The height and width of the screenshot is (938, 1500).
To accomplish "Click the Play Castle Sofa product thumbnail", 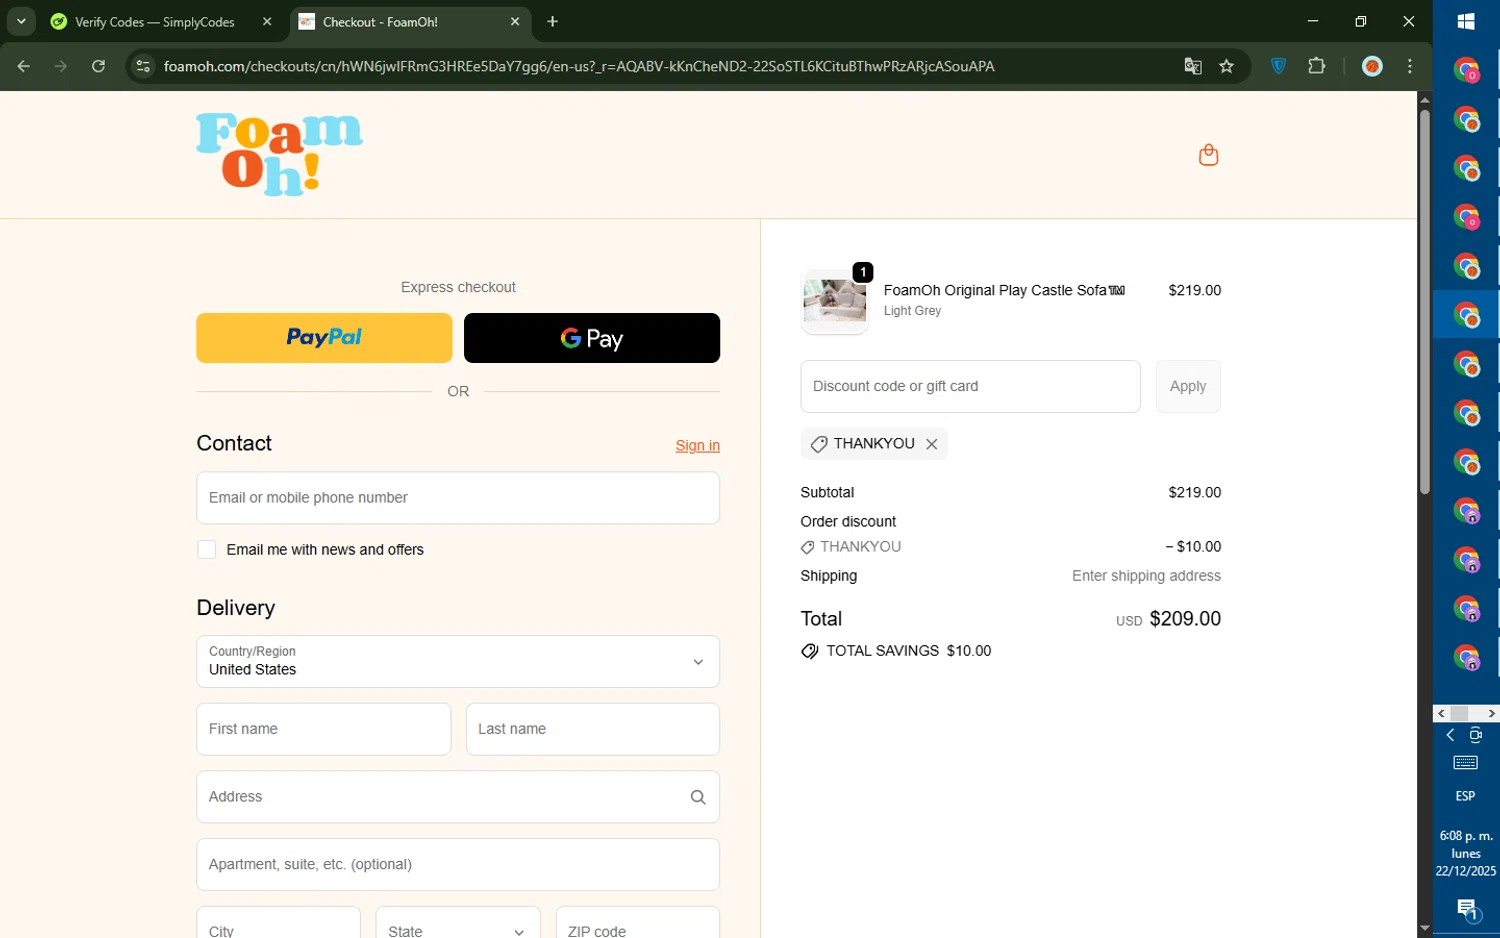I will tap(835, 301).
